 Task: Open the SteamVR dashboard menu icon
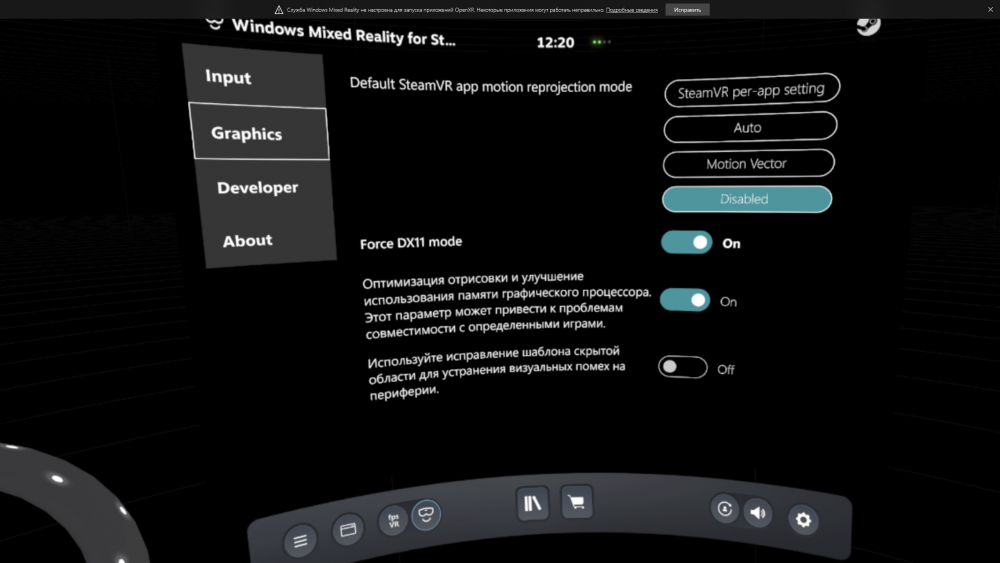[300, 541]
